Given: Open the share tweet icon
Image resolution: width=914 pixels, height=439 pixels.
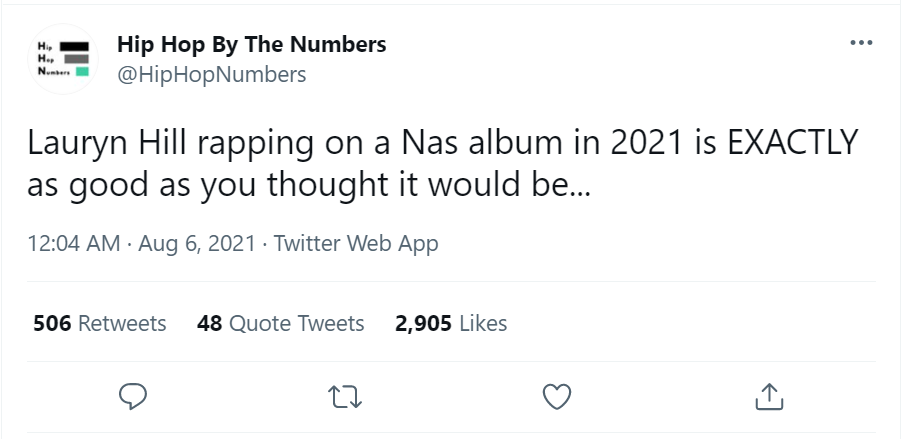Looking at the screenshot, I should point(767,397).
